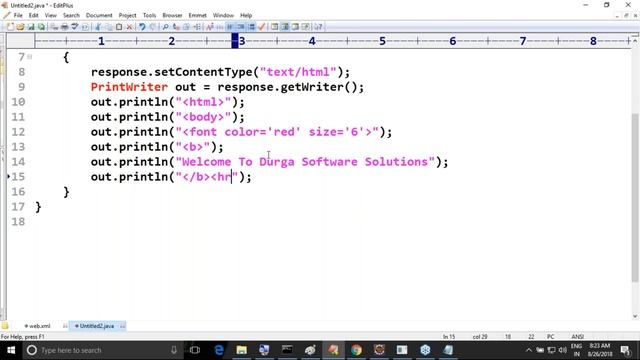The image size is (640, 360).
Task: Click "Welcome To Durga Software Solutions" string
Action: click(305, 162)
